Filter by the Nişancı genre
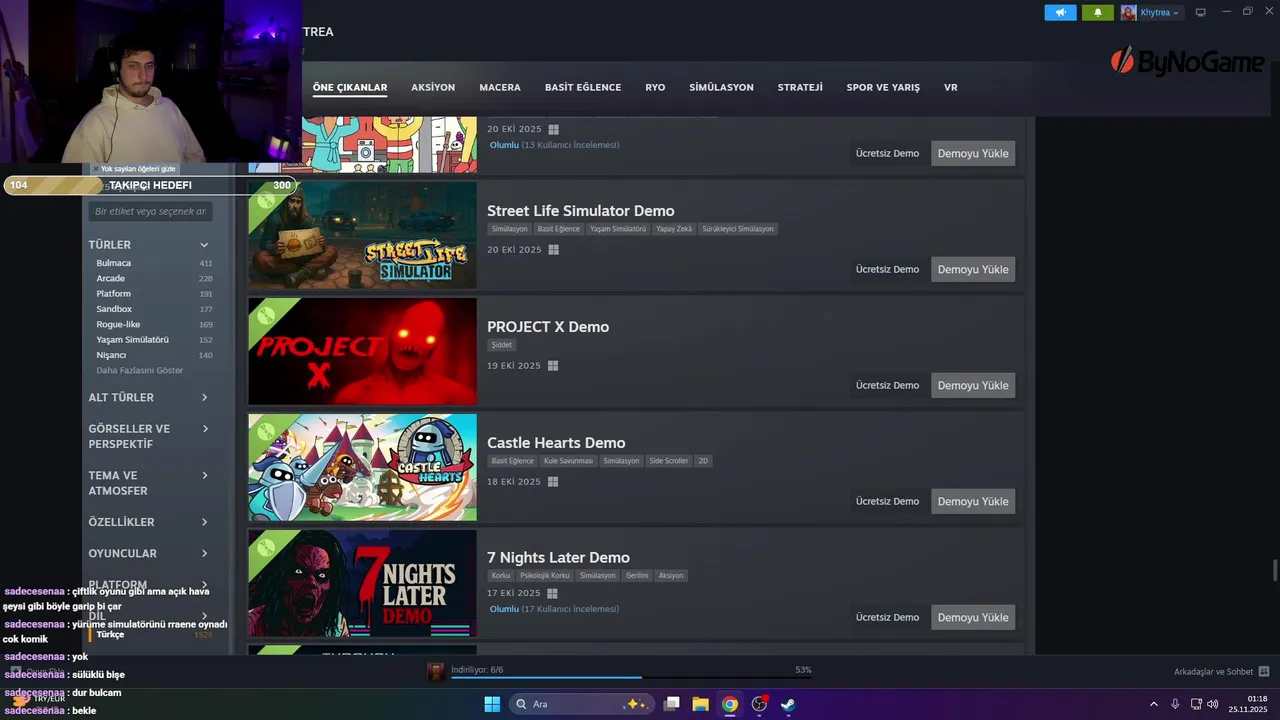The height and width of the screenshot is (720, 1280). coord(111,355)
